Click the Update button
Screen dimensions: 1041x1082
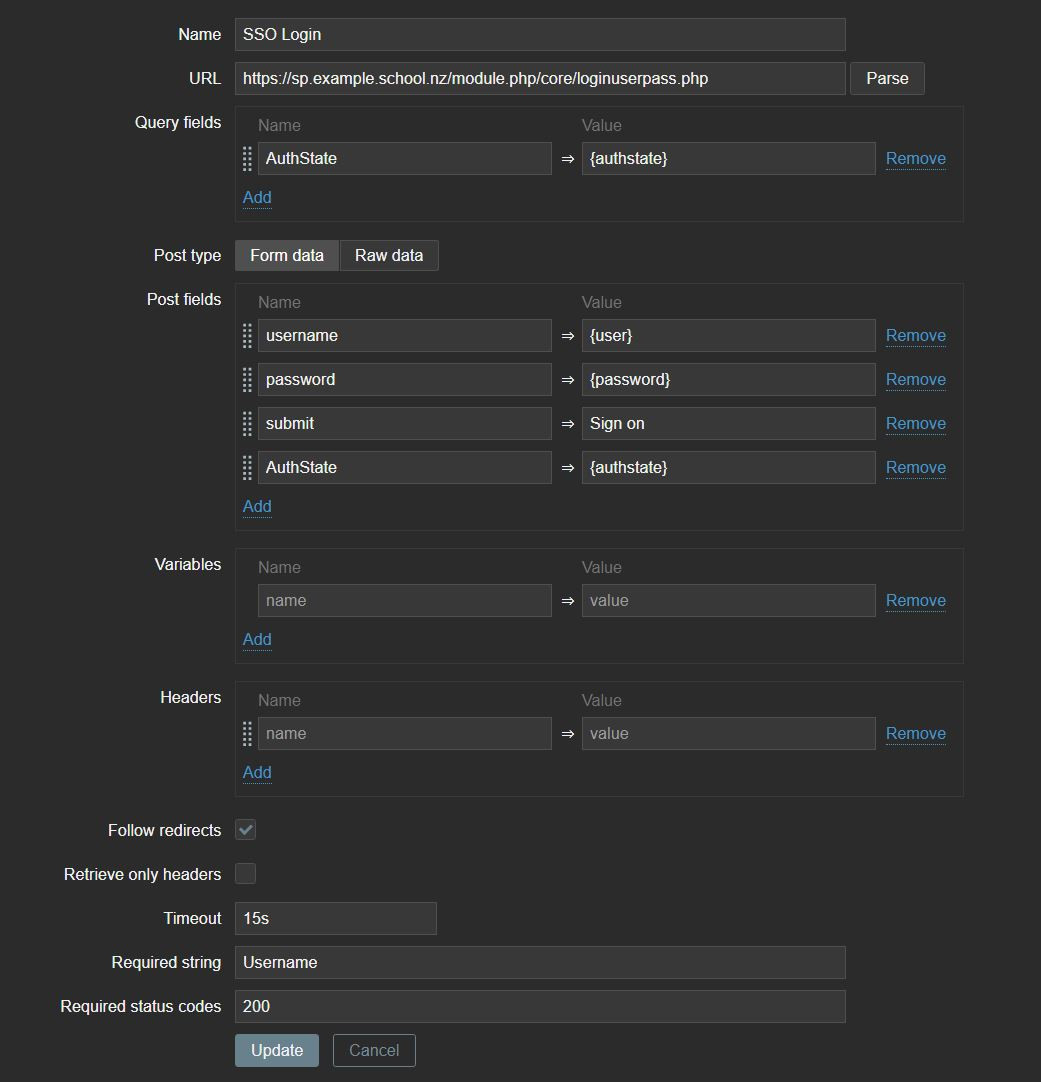click(277, 1050)
